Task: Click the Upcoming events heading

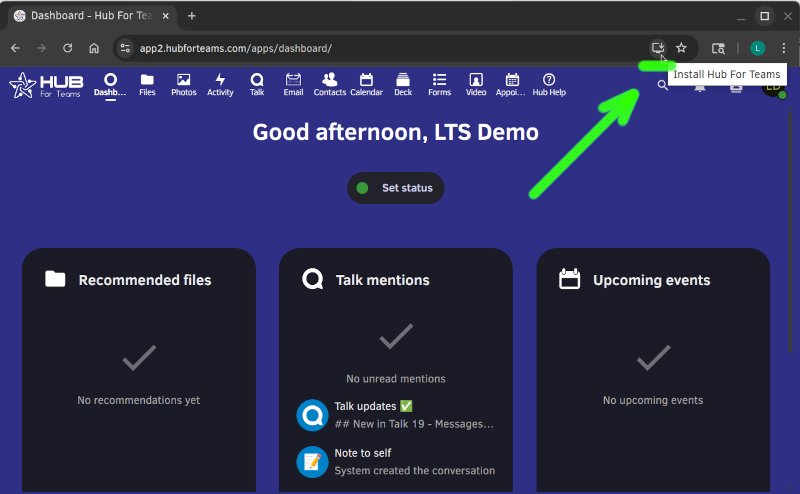Action: click(652, 280)
